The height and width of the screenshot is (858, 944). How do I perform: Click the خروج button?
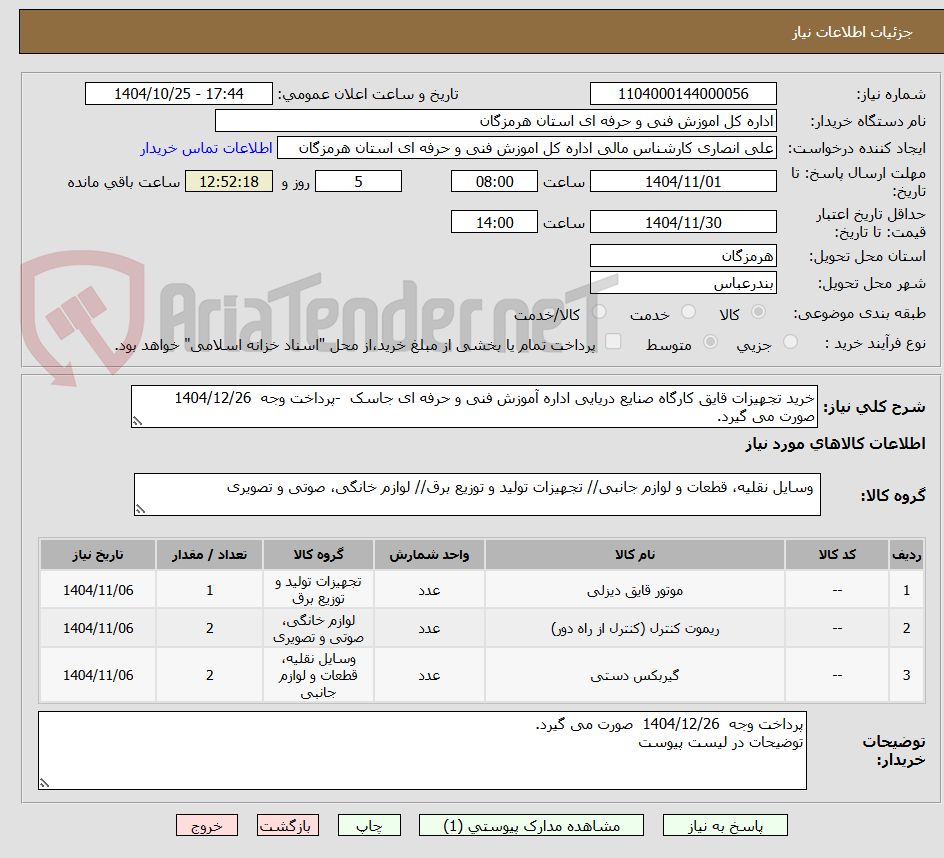click(207, 825)
